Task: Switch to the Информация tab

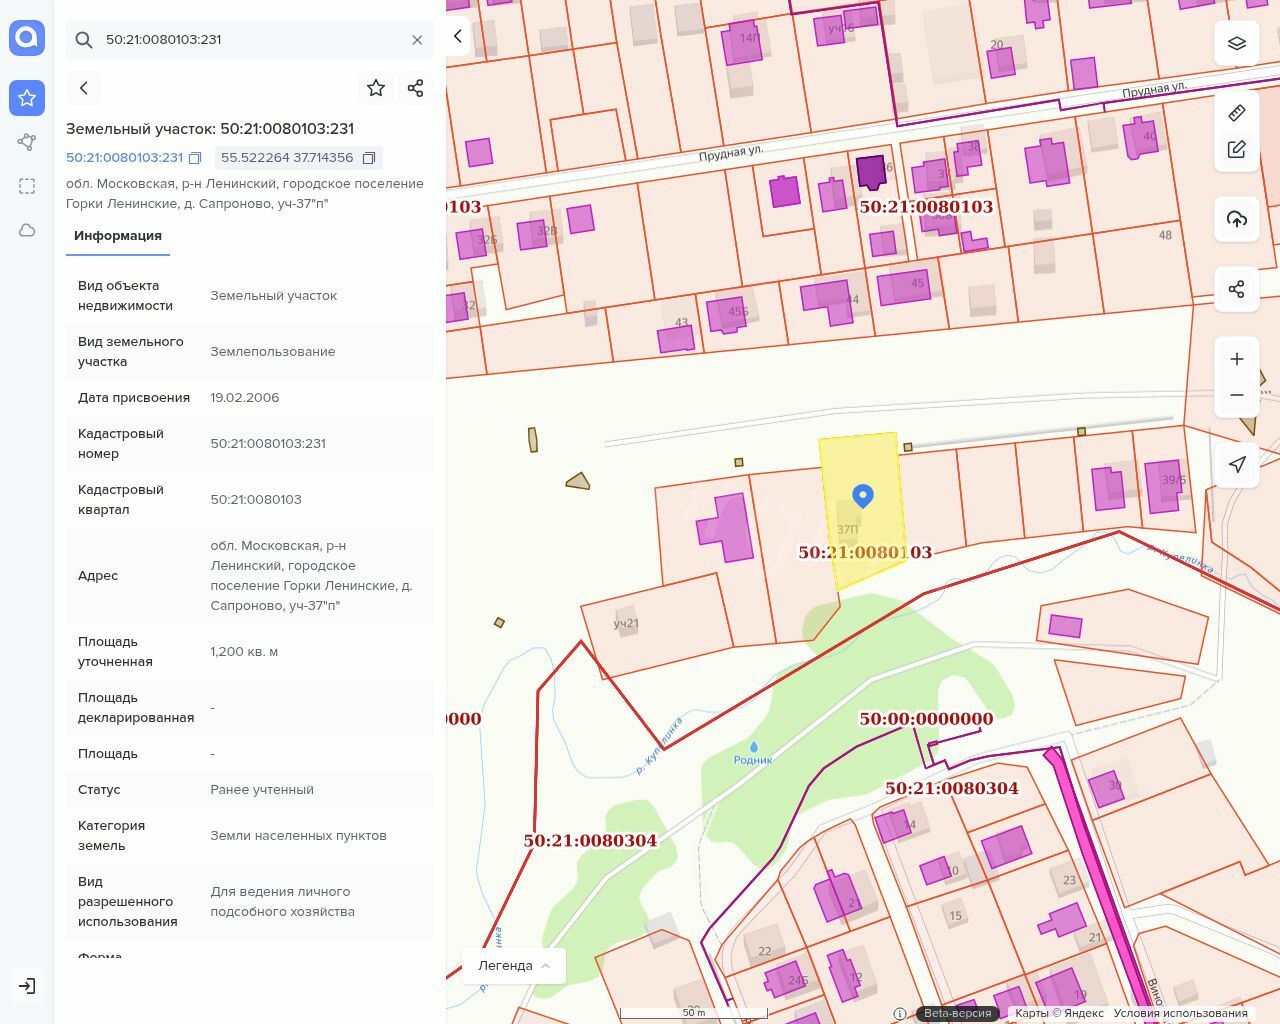Action: click(x=118, y=236)
